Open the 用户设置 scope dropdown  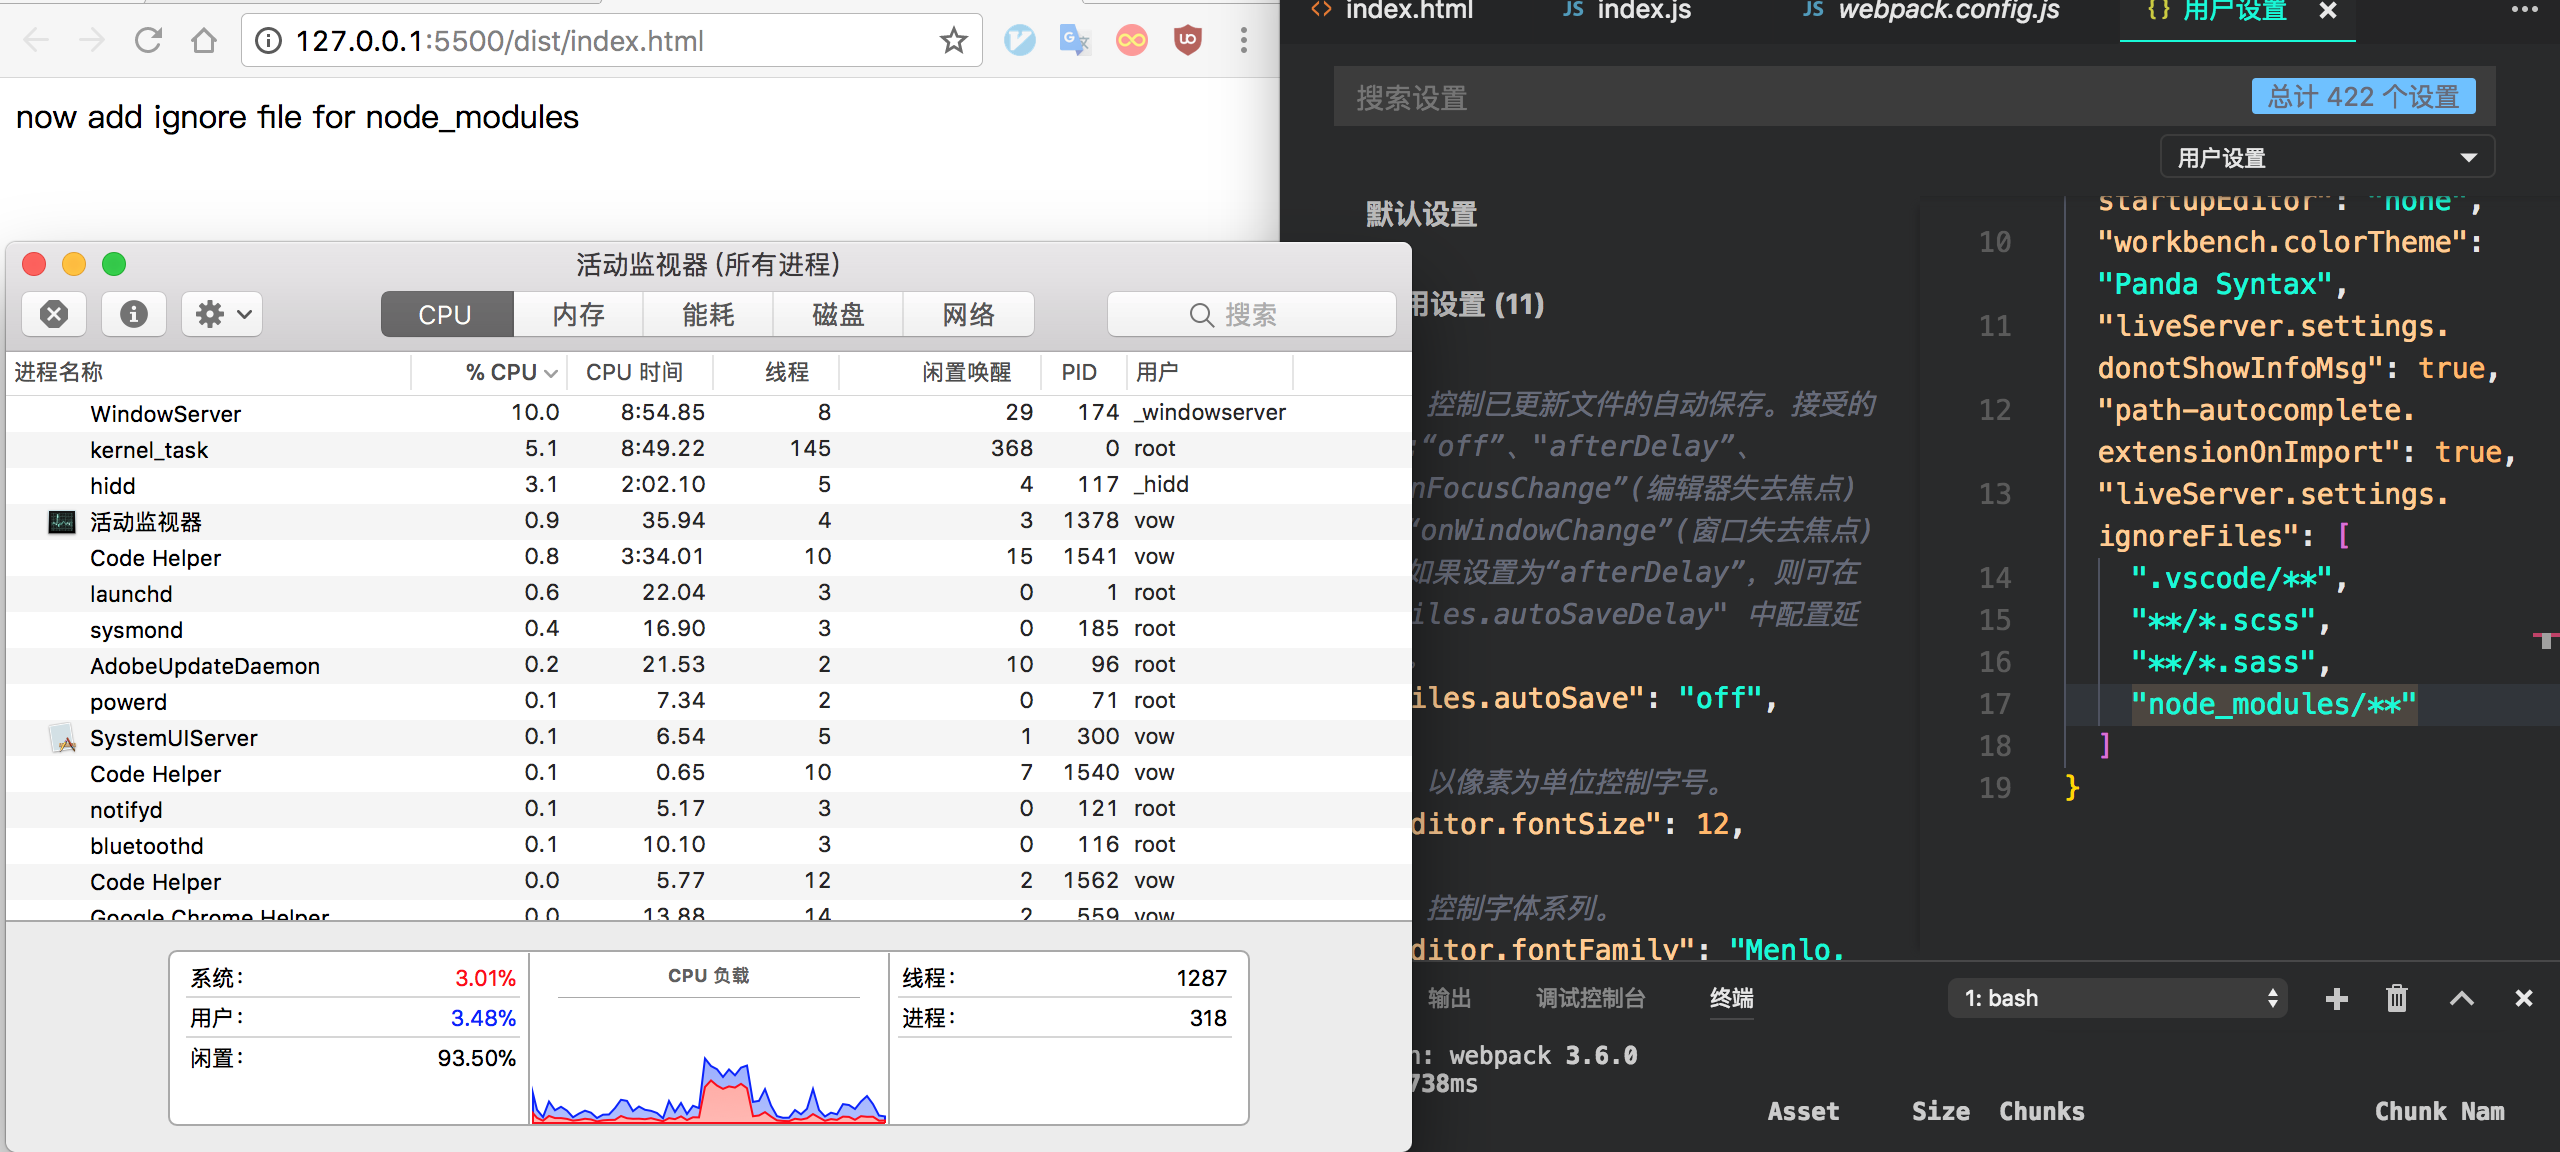pos(2326,158)
